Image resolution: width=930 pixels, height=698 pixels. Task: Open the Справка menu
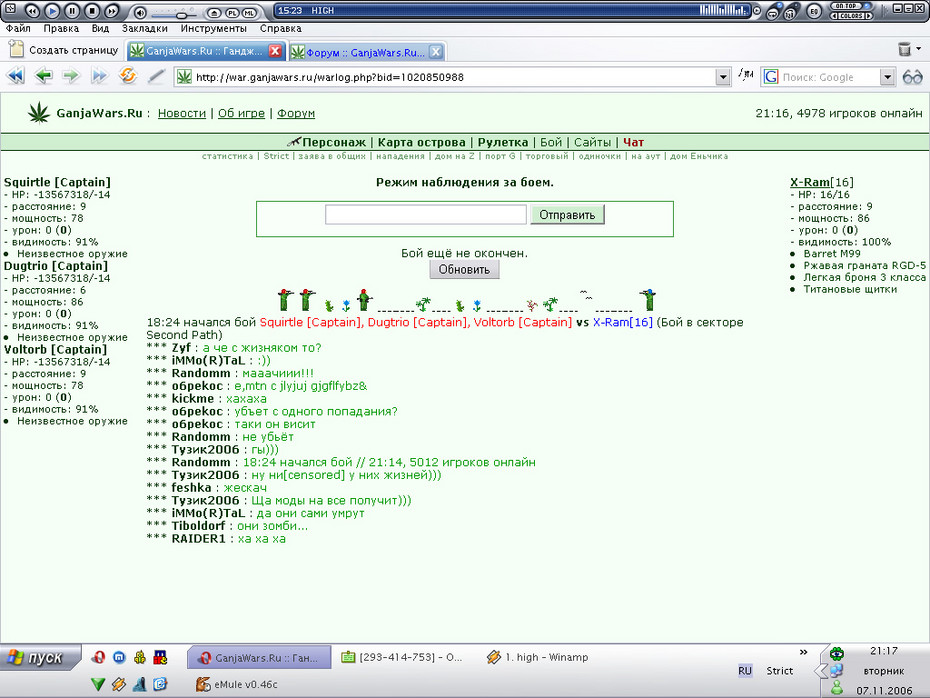pos(281,28)
